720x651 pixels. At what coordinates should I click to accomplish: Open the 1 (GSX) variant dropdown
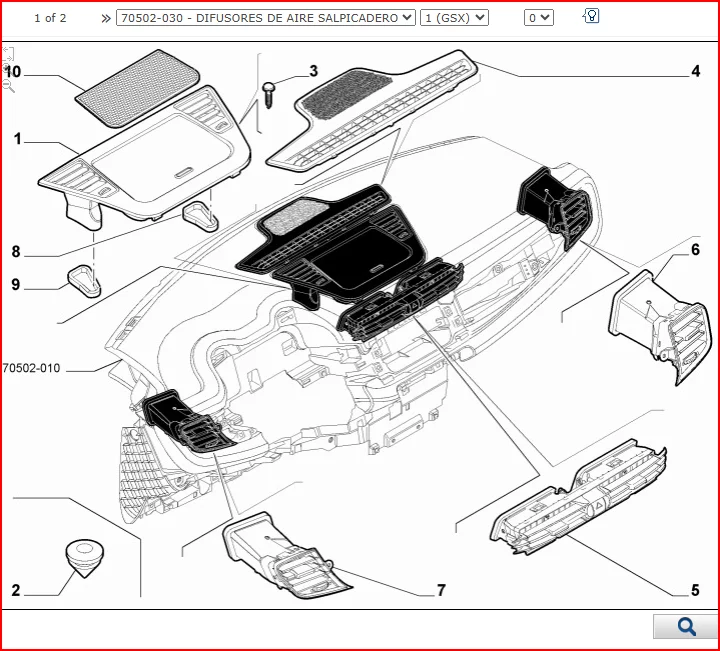click(x=454, y=18)
